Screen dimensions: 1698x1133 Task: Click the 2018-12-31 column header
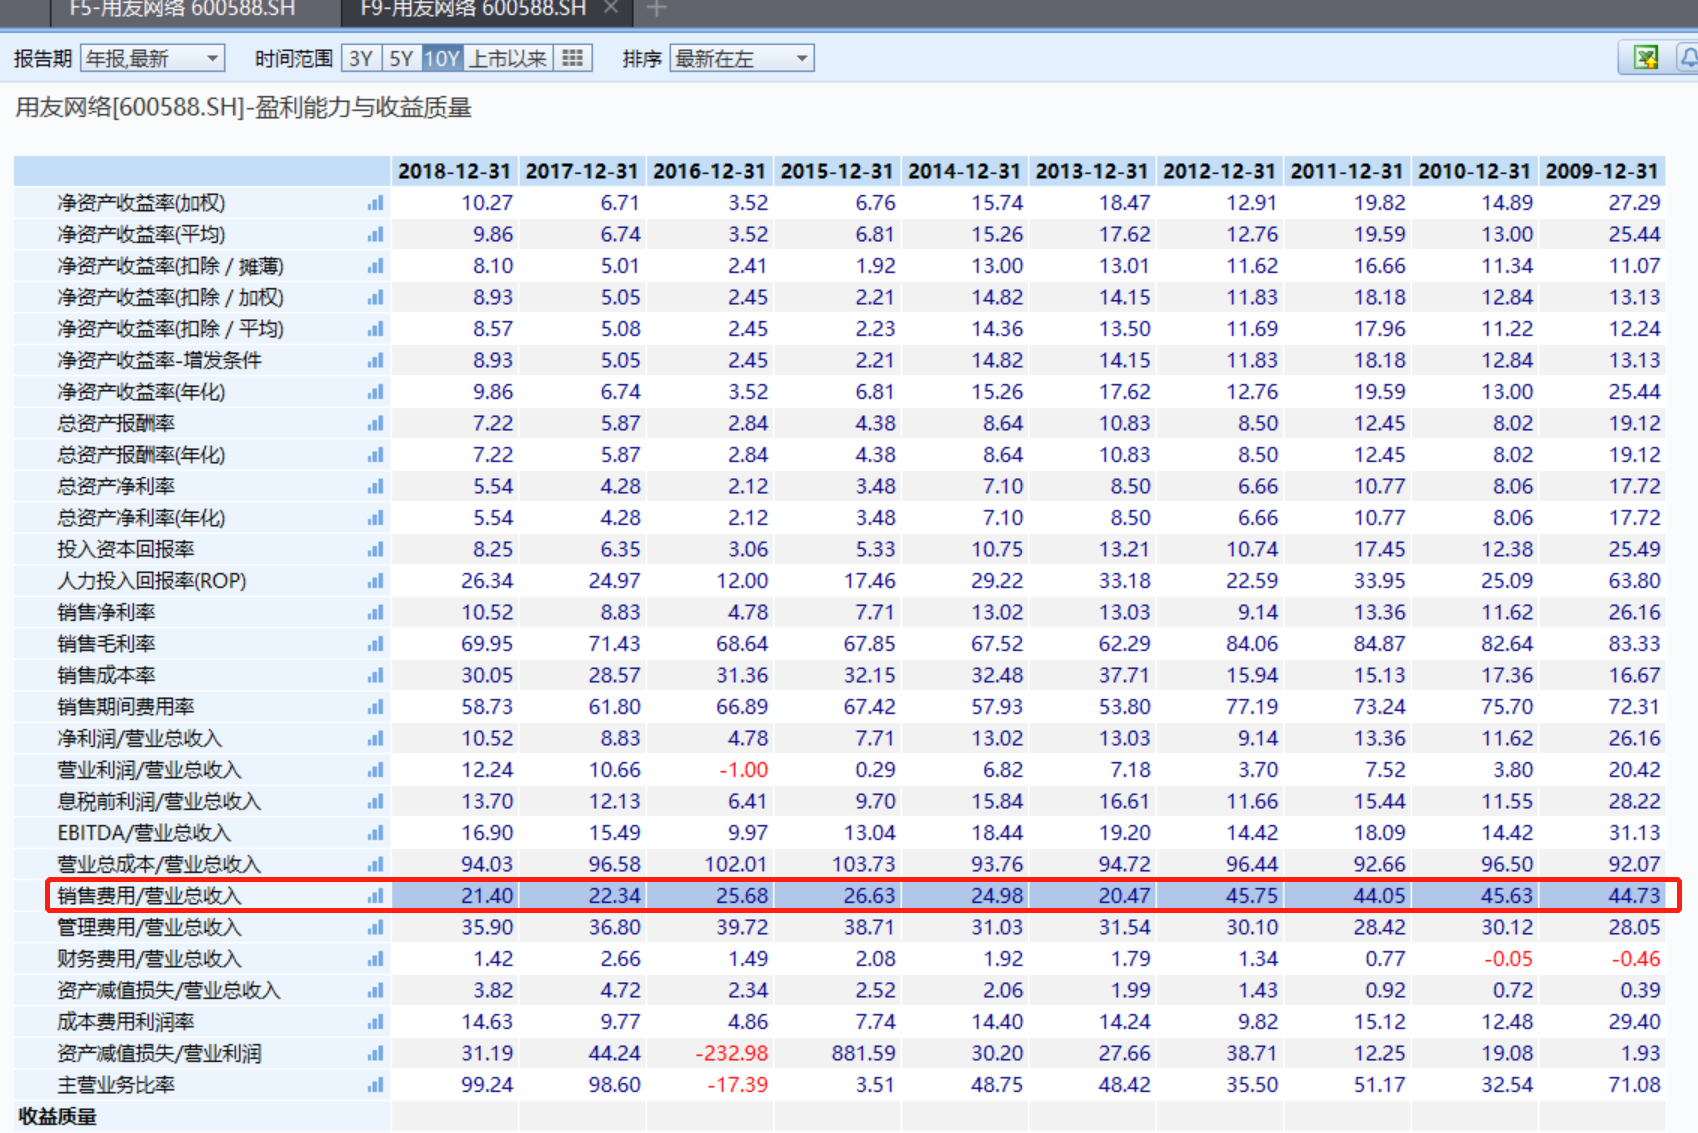coord(454,171)
